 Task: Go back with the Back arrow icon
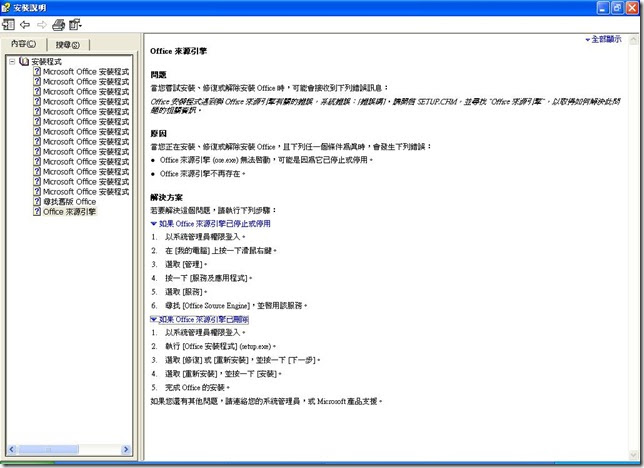(25, 25)
